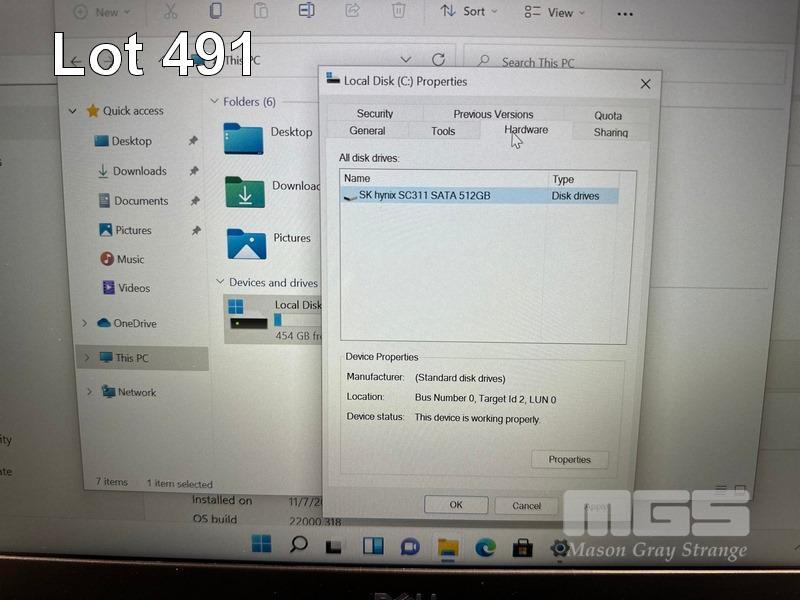Click the Delete trash icon in toolbar
Screen dimensions: 800x600
coord(398,11)
